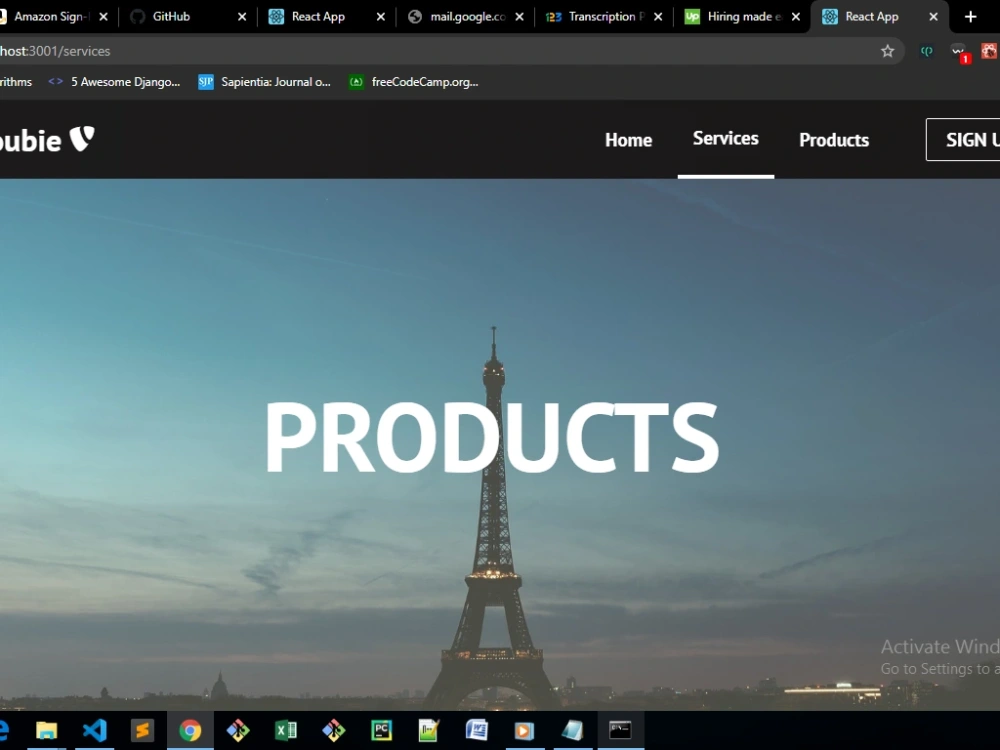
Task: Close the mail.google.com tab
Action: point(519,17)
